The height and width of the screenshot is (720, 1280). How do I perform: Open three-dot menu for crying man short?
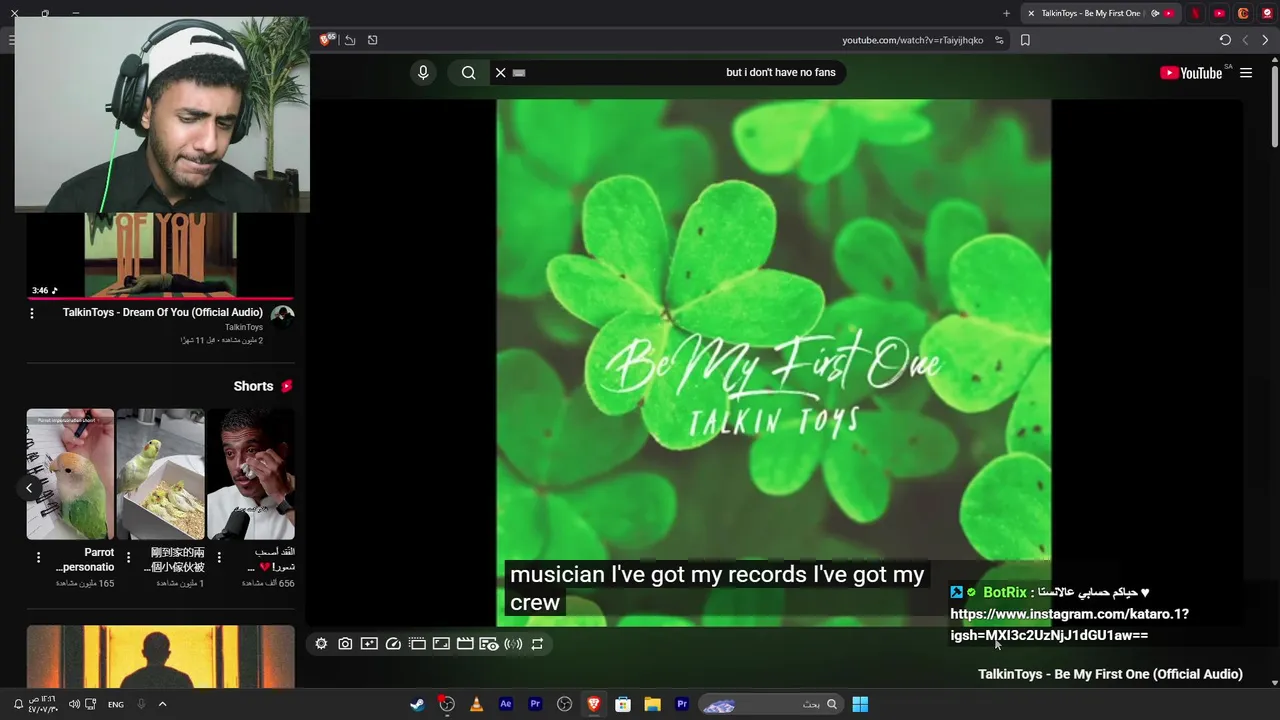(x=219, y=557)
